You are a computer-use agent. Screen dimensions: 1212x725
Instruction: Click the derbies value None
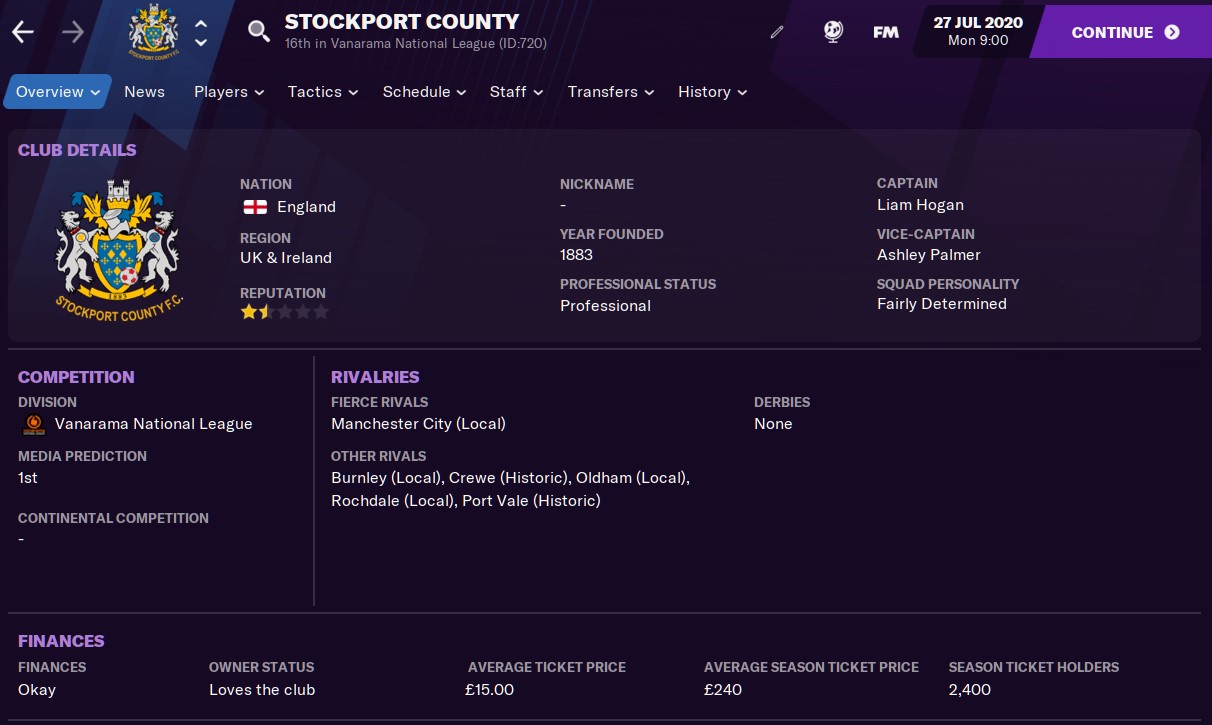773,424
